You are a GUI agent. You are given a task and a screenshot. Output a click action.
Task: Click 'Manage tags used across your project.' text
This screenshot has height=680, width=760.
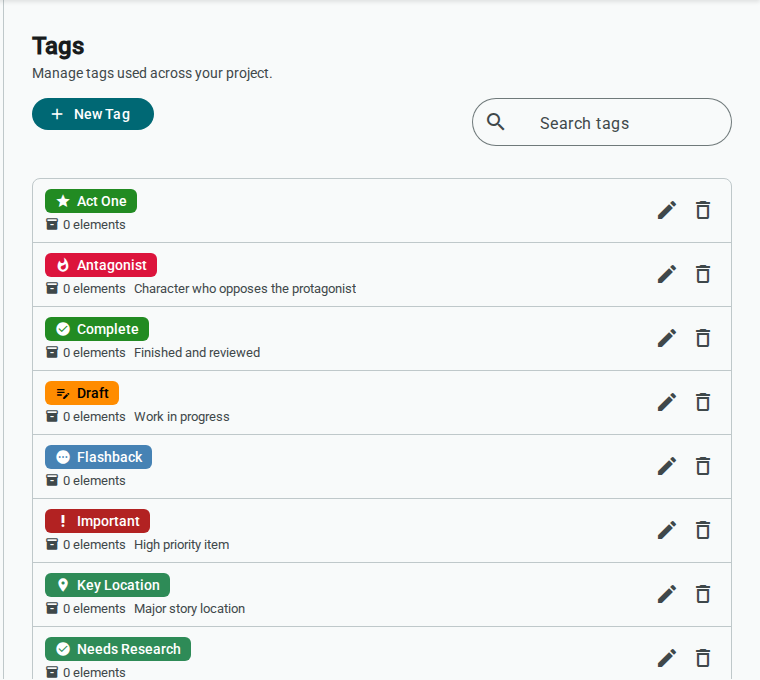(x=152, y=73)
